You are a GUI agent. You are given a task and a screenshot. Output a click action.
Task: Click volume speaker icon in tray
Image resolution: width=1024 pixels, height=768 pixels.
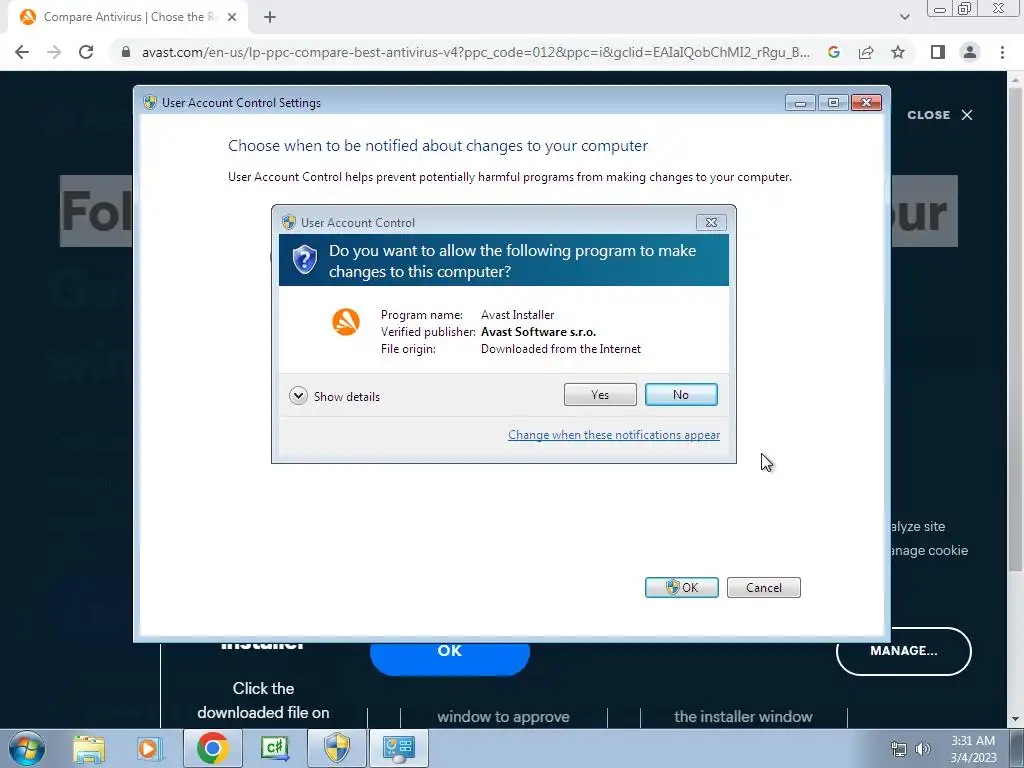click(923, 750)
